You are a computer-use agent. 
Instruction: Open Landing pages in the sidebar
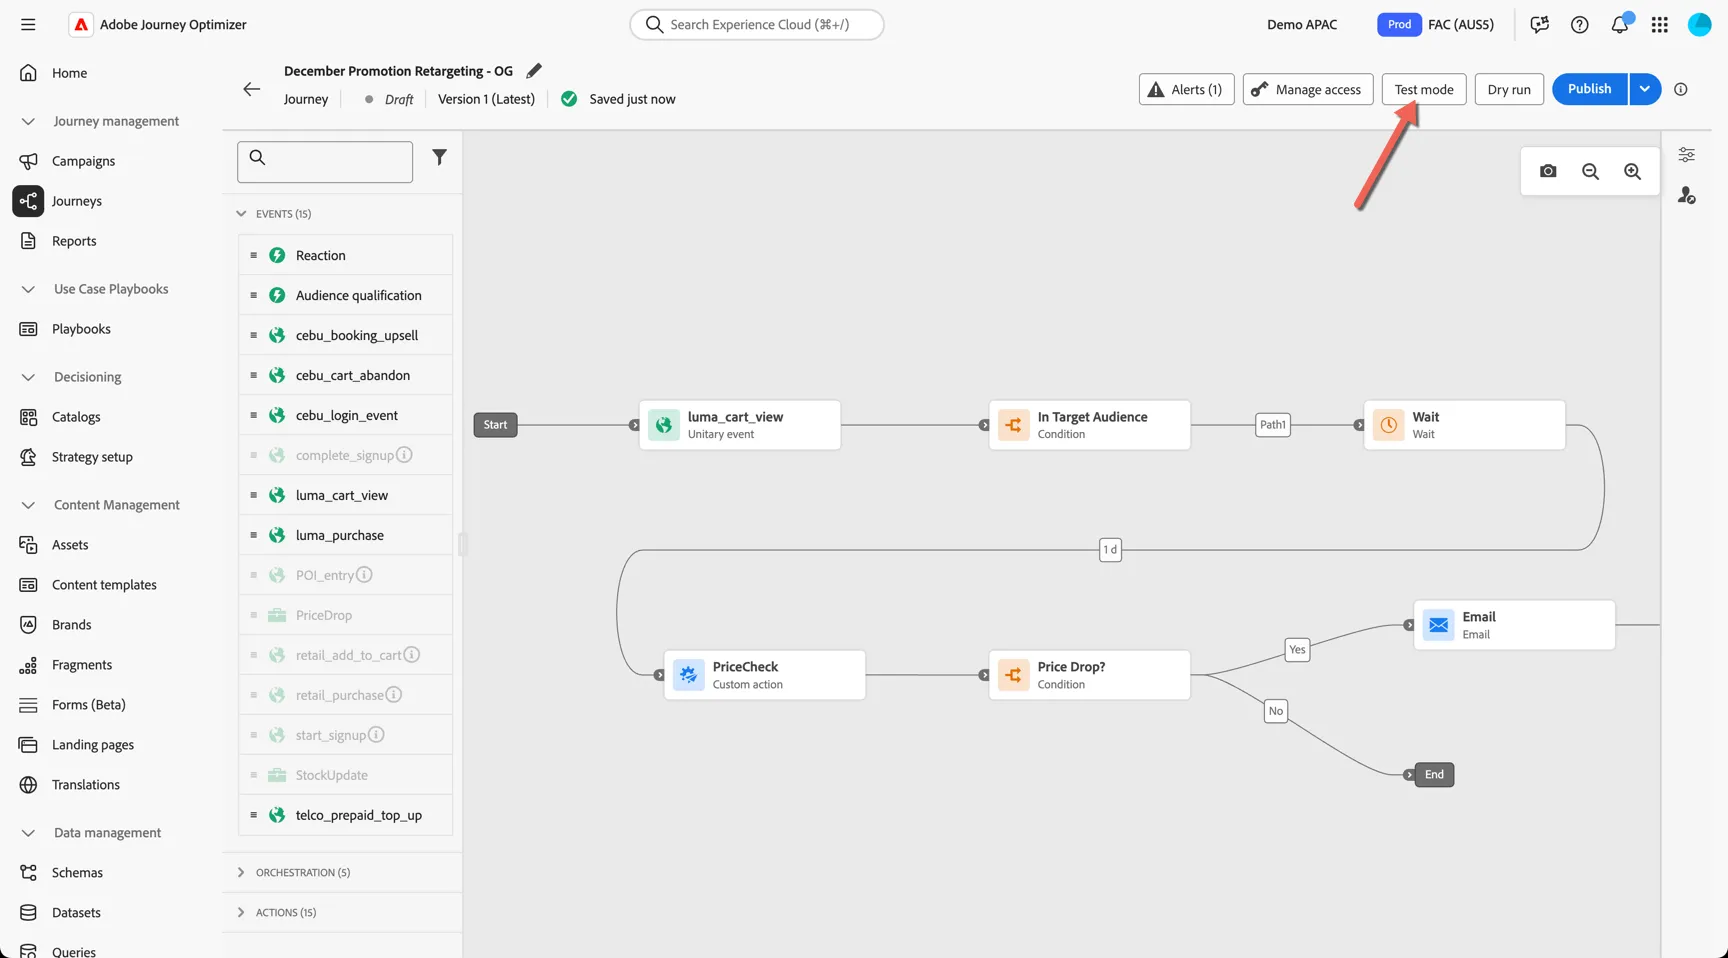coord(93,745)
